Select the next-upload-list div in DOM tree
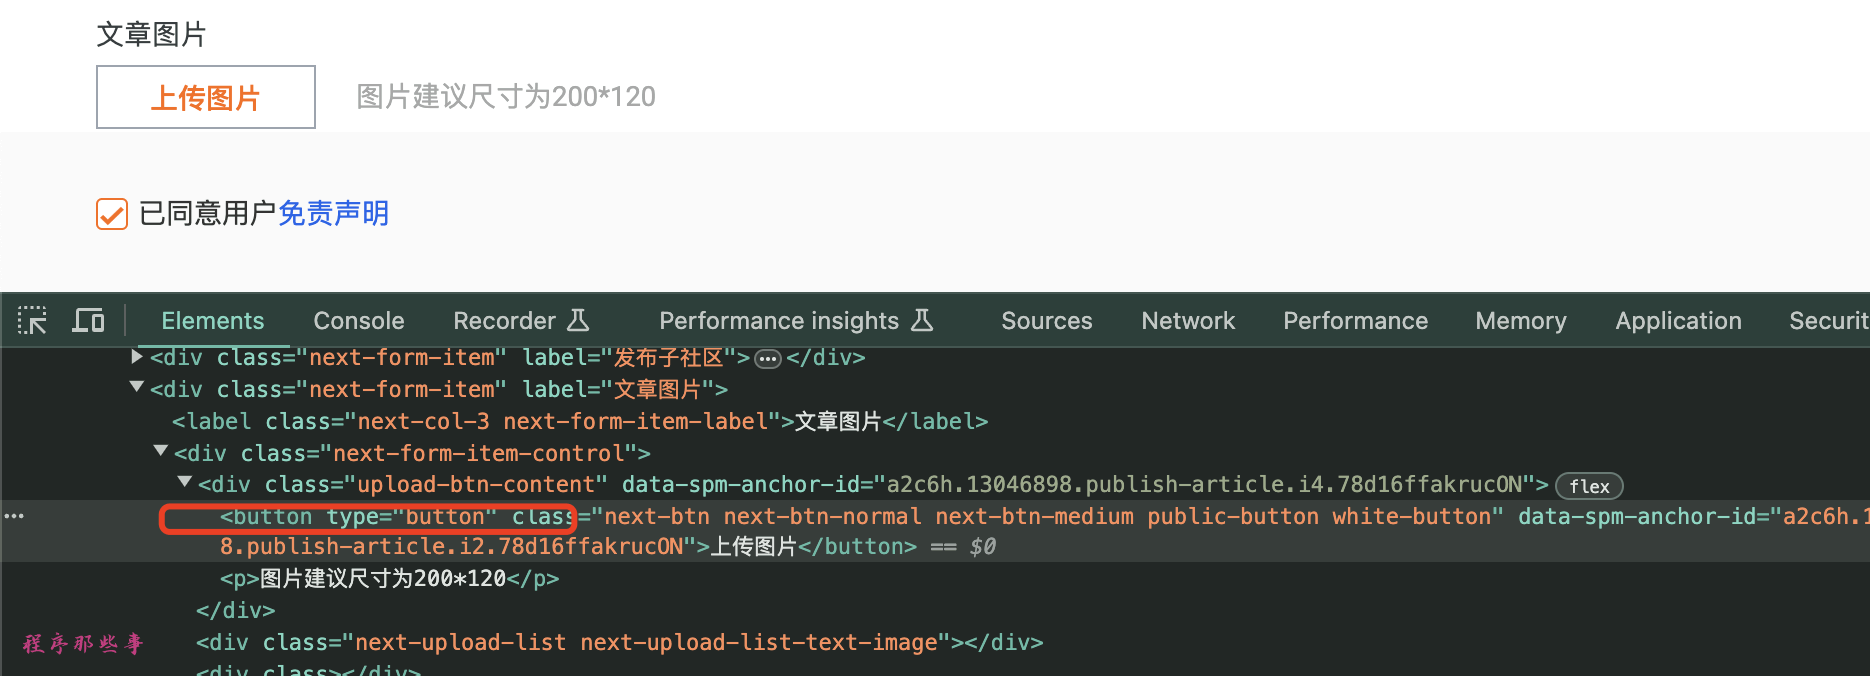Viewport: 1870px width, 676px height. tap(620, 643)
